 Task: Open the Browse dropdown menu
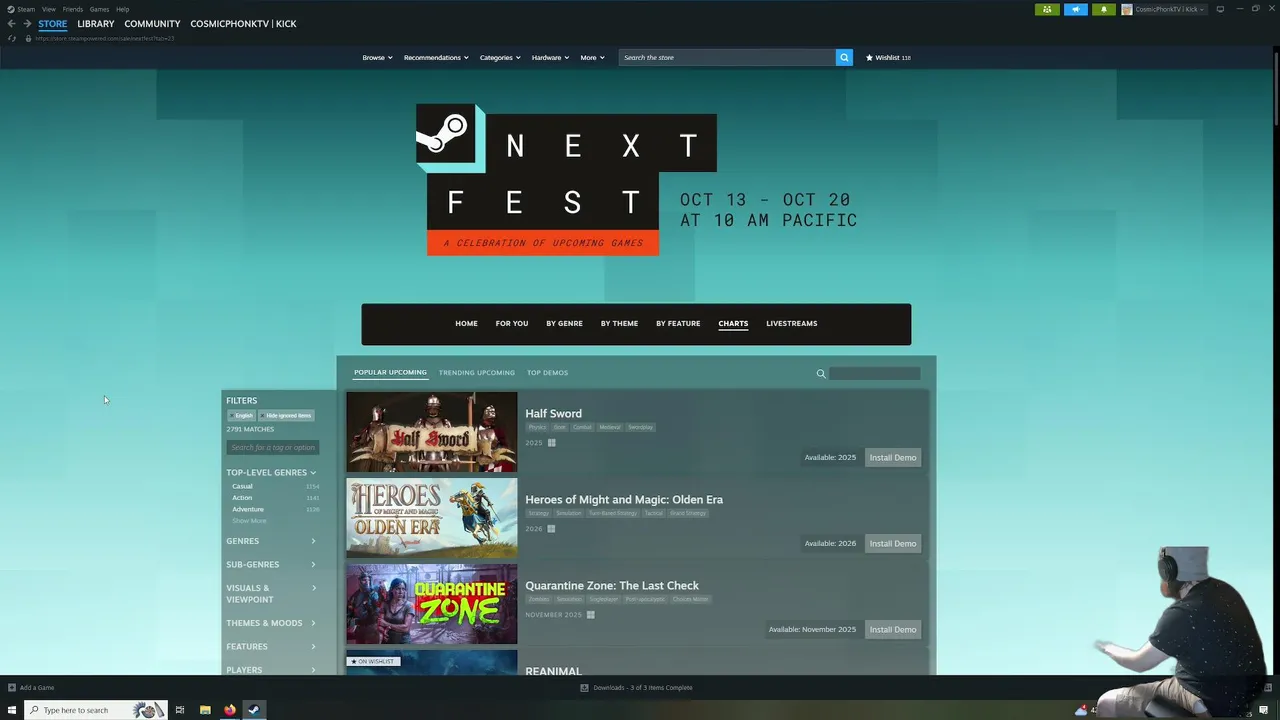coord(377,57)
